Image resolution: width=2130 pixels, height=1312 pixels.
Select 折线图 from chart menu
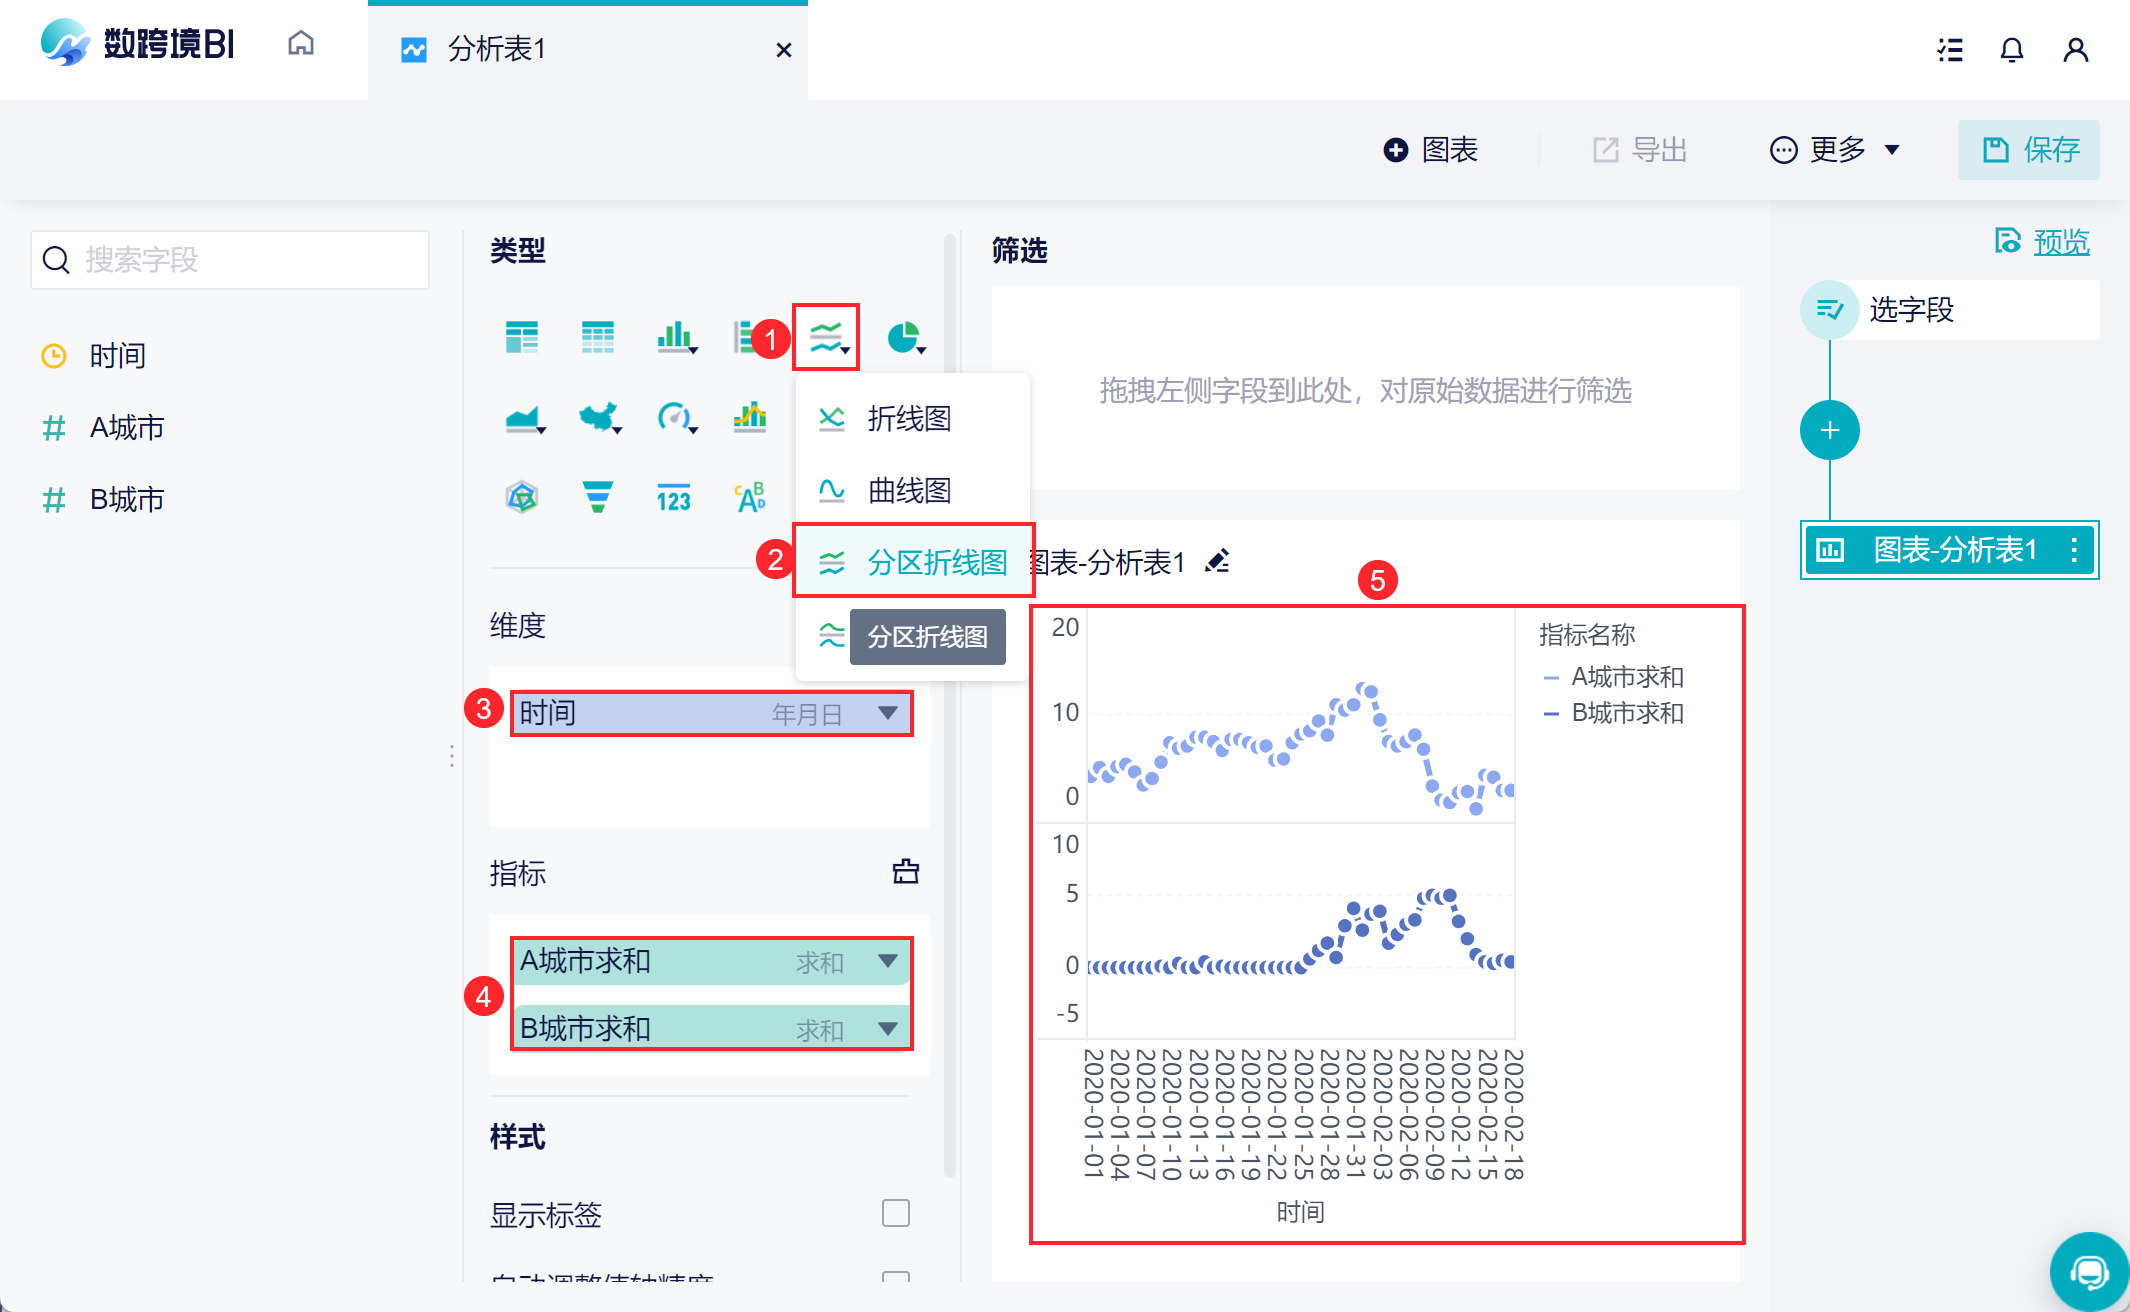[x=908, y=418]
